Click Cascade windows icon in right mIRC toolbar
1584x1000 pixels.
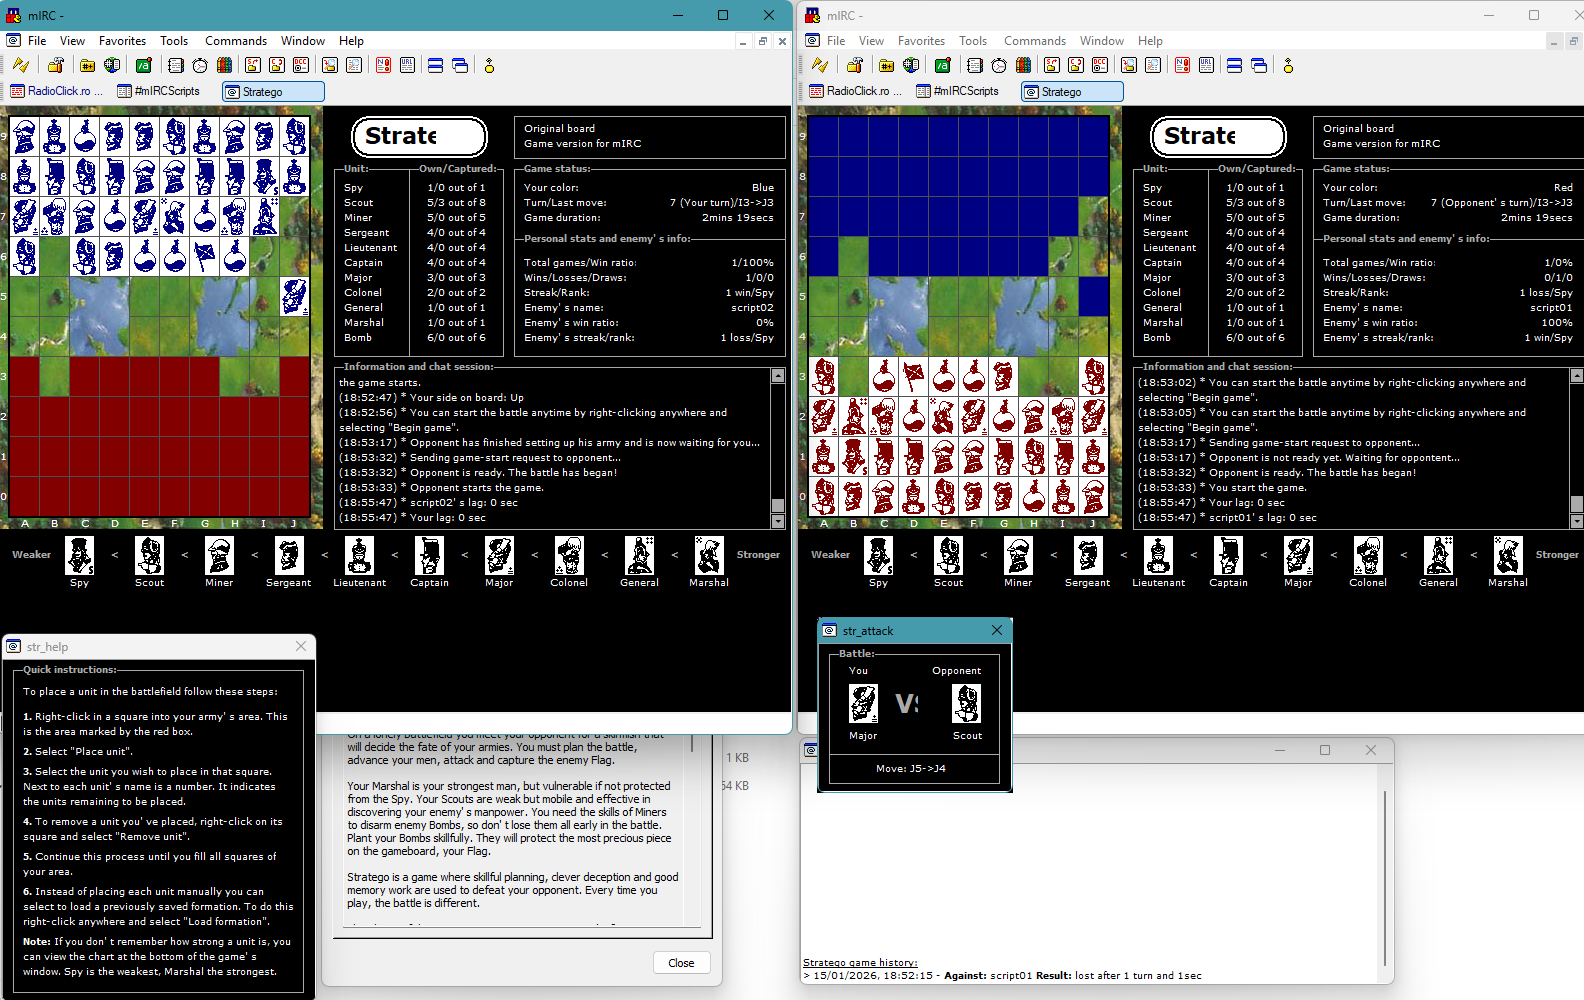(x=1259, y=65)
